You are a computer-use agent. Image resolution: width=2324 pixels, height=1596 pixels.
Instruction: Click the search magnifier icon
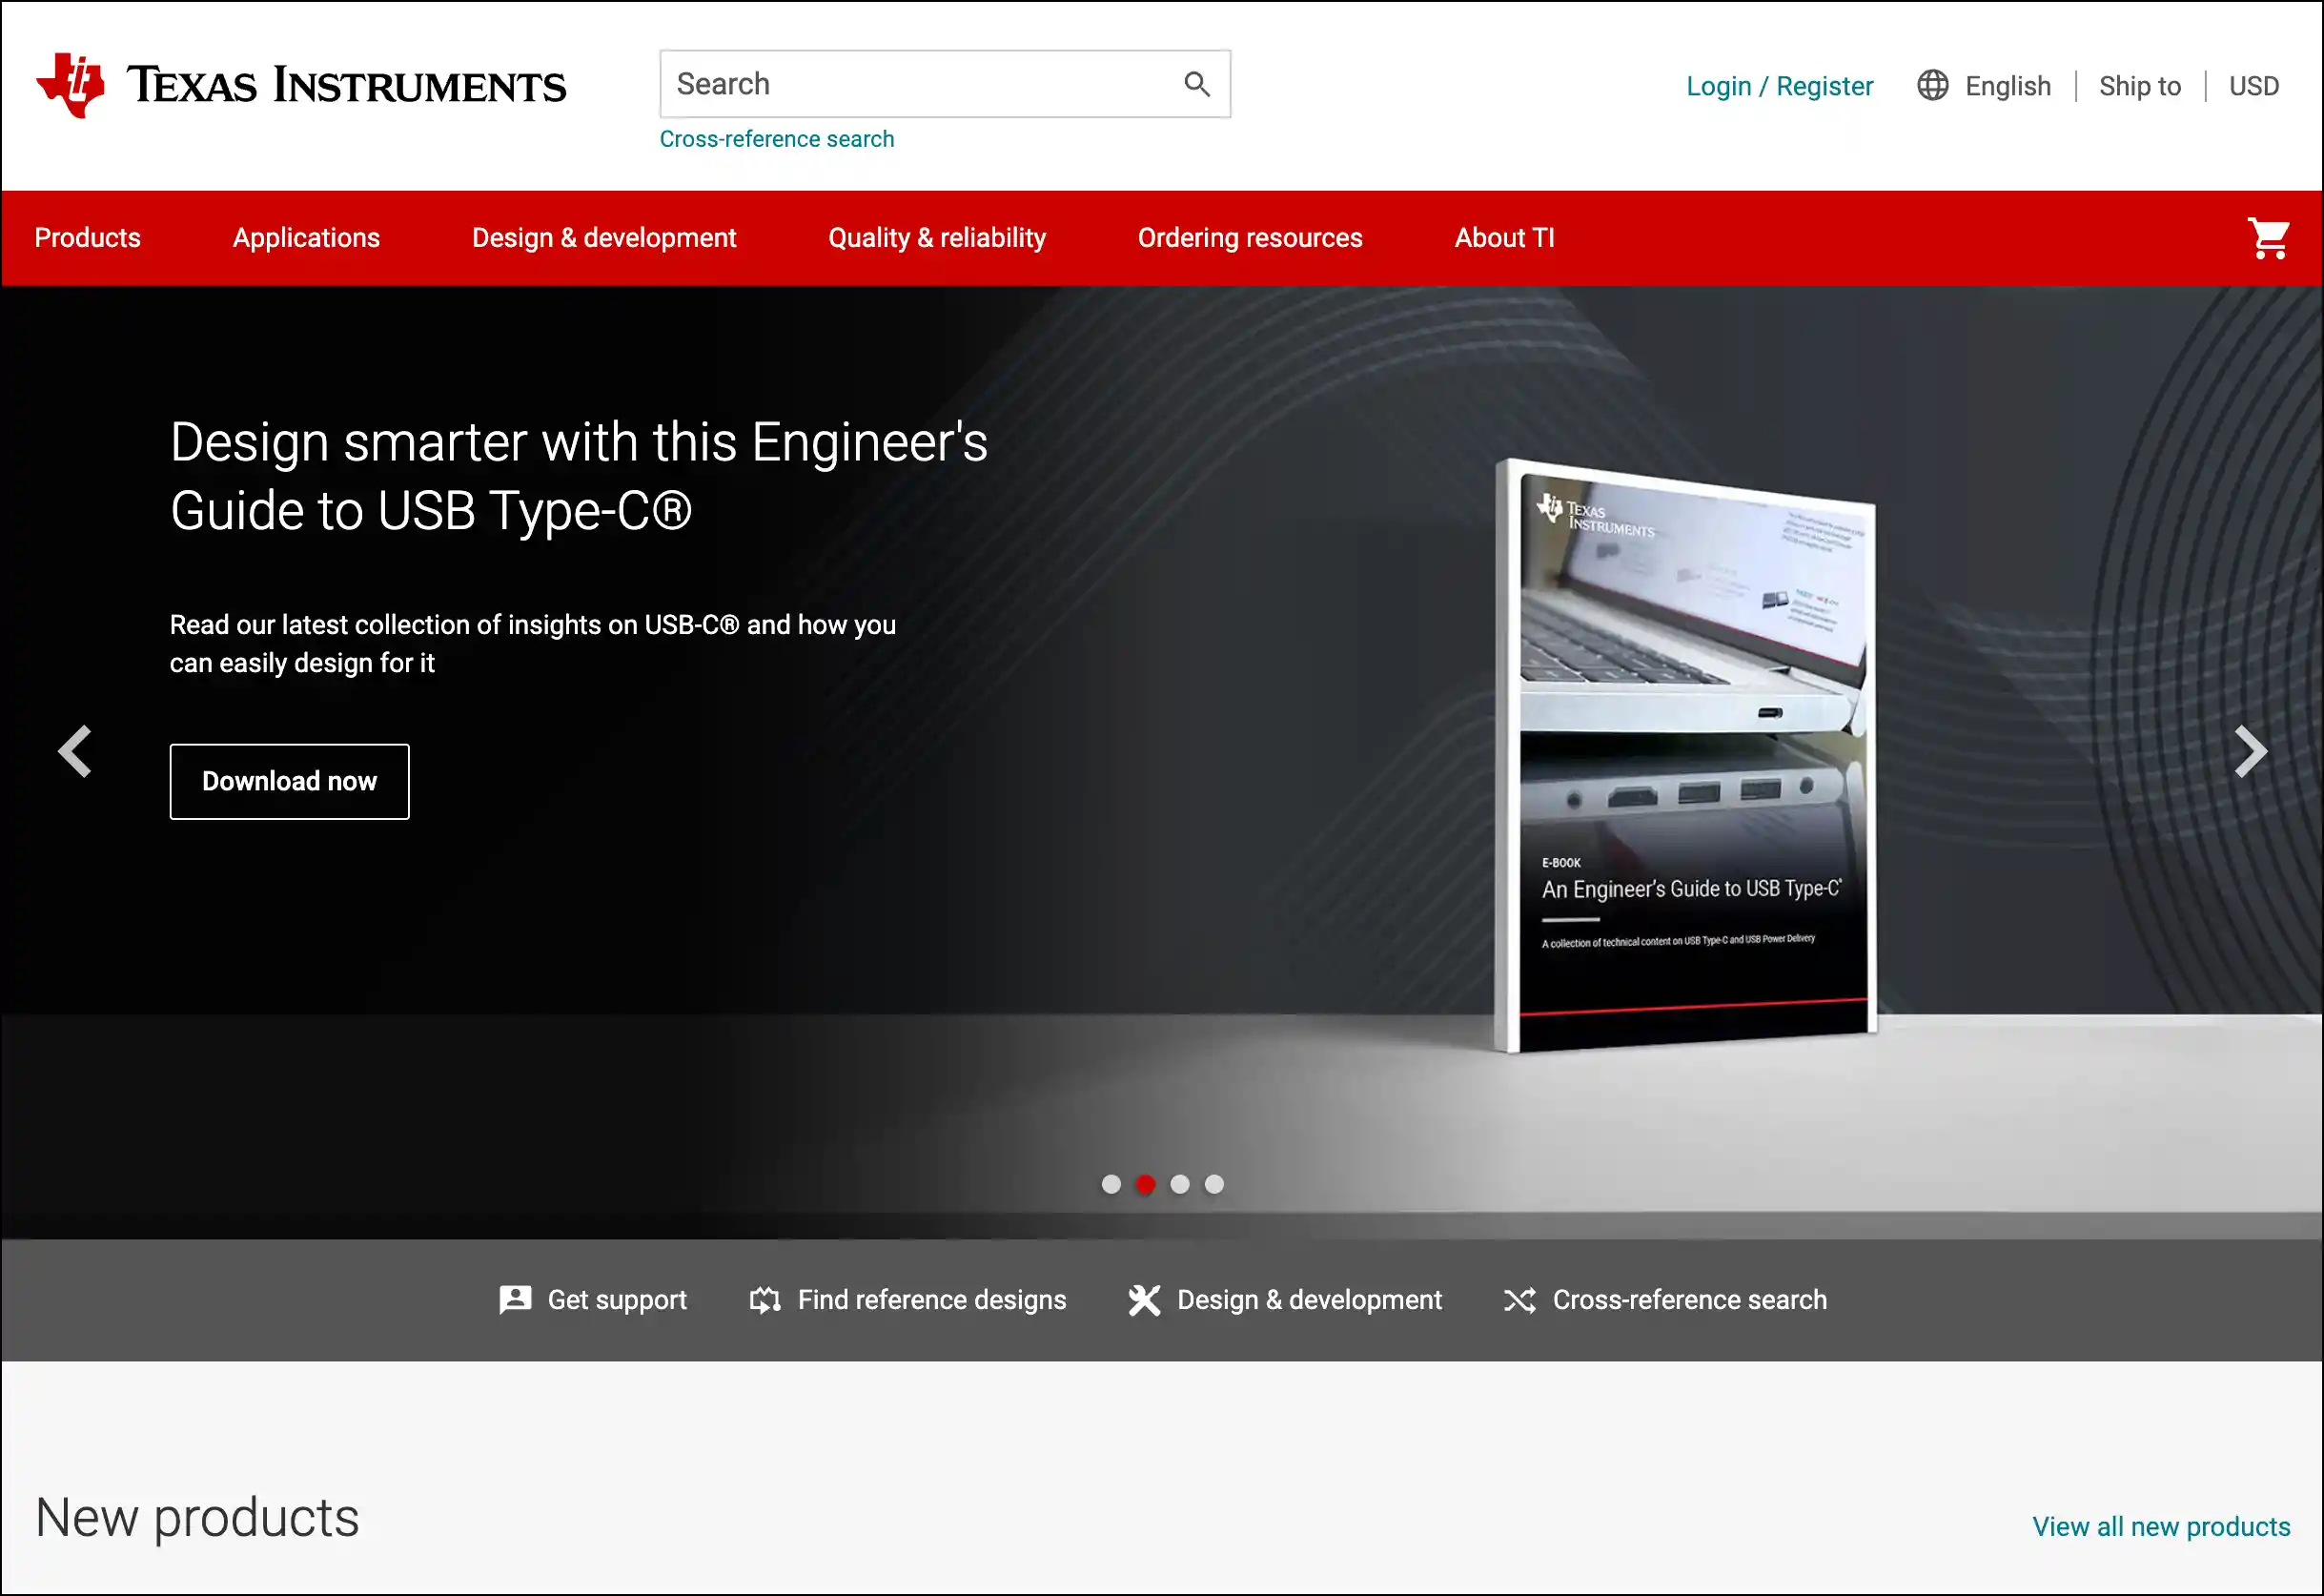pyautogui.click(x=1197, y=85)
